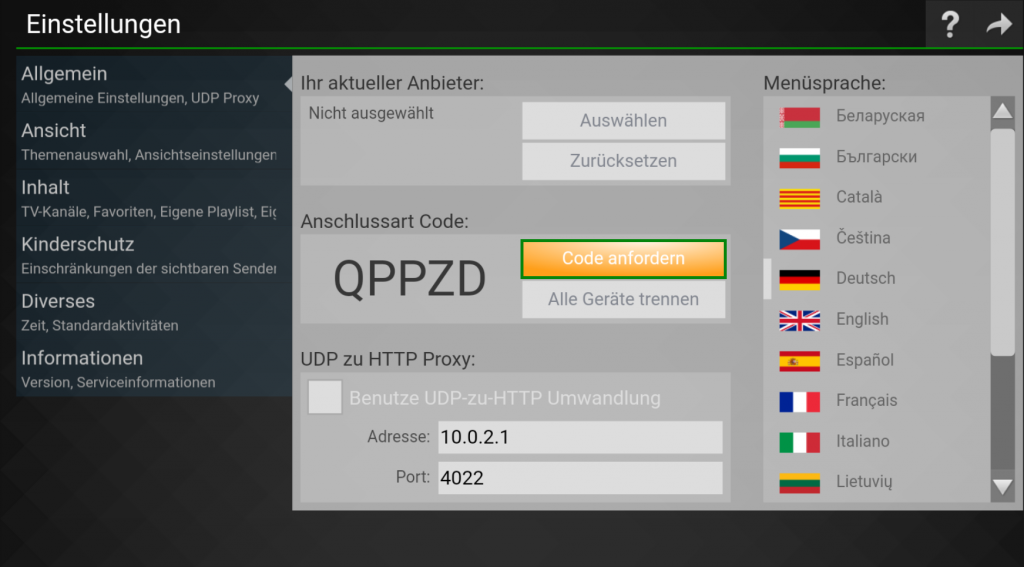The width and height of the screenshot is (1024, 567).
Task: Open the Allgemein settings section
Action: click(154, 84)
